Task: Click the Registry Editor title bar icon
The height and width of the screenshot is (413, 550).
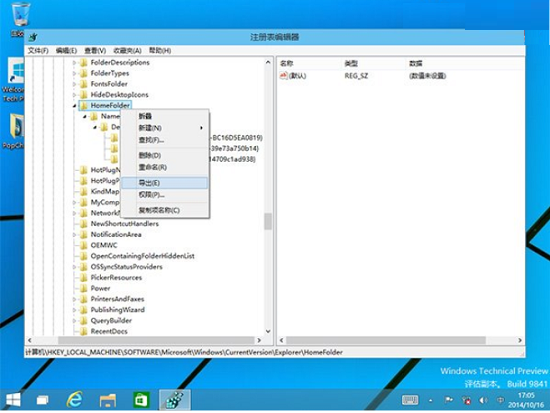Action: 33,37
